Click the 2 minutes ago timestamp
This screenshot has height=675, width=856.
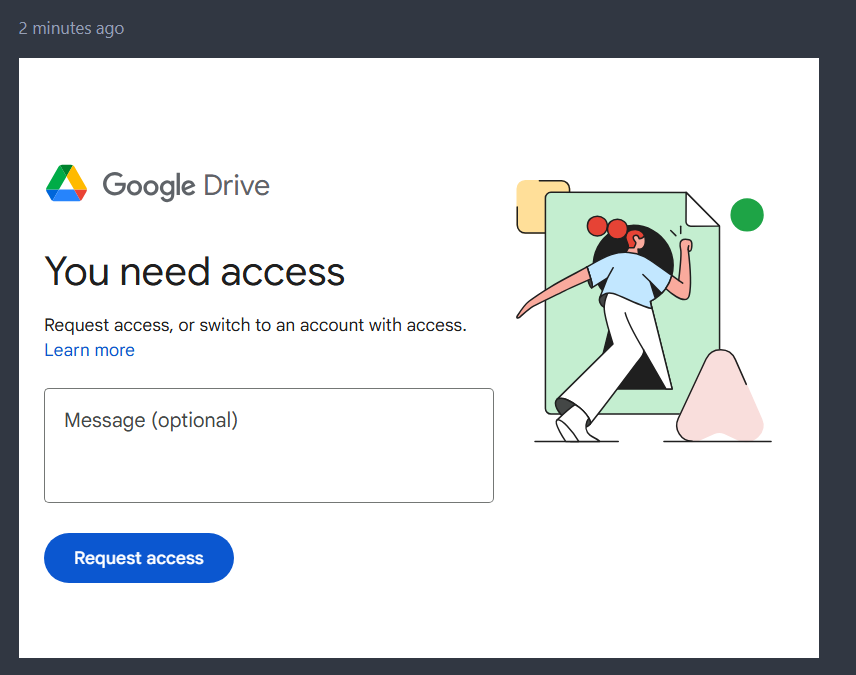click(72, 28)
